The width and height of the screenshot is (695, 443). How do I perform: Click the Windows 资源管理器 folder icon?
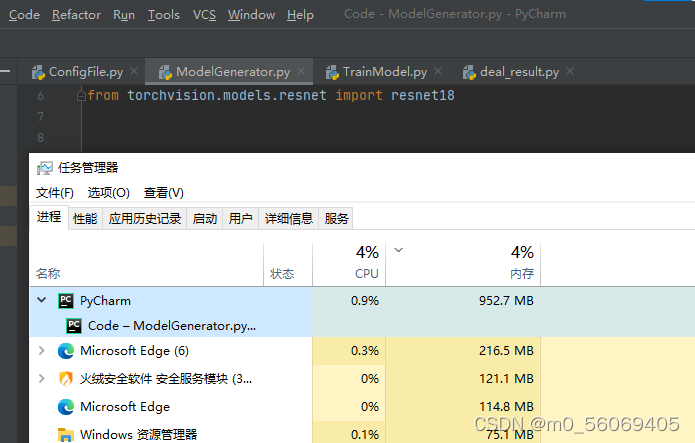(66, 435)
